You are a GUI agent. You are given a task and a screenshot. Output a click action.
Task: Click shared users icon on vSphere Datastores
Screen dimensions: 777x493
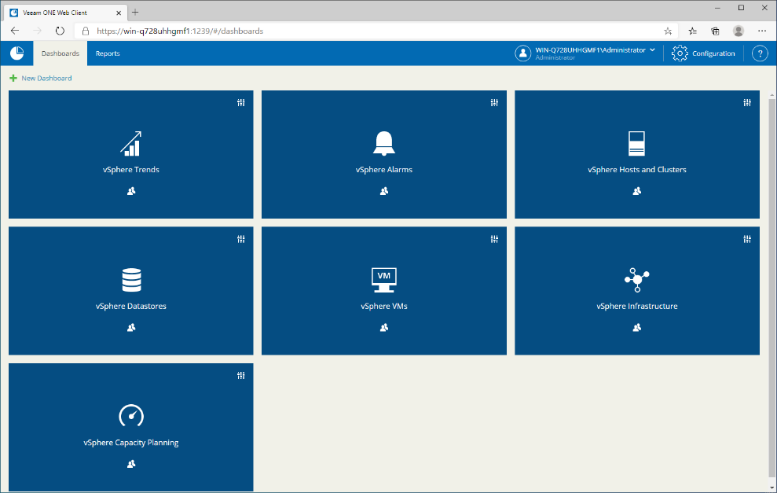pos(131,328)
